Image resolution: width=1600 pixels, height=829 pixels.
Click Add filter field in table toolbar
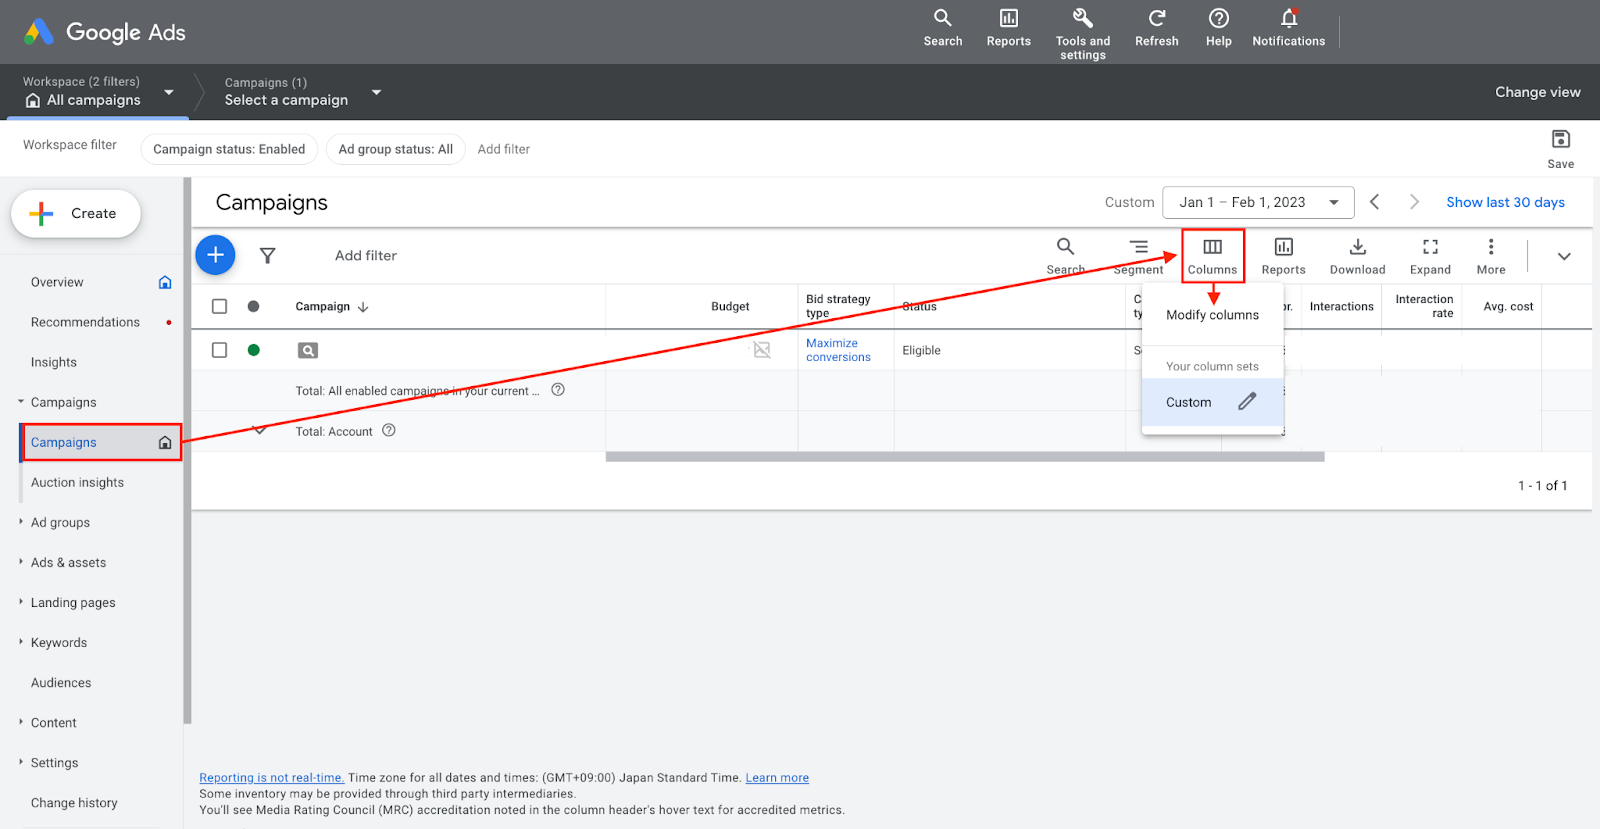tap(366, 256)
